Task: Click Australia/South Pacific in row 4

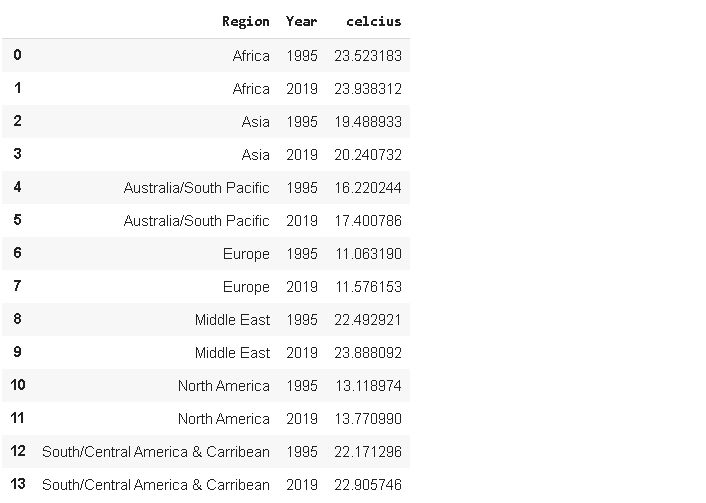Action: pyautogui.click(x=197, y=188)
